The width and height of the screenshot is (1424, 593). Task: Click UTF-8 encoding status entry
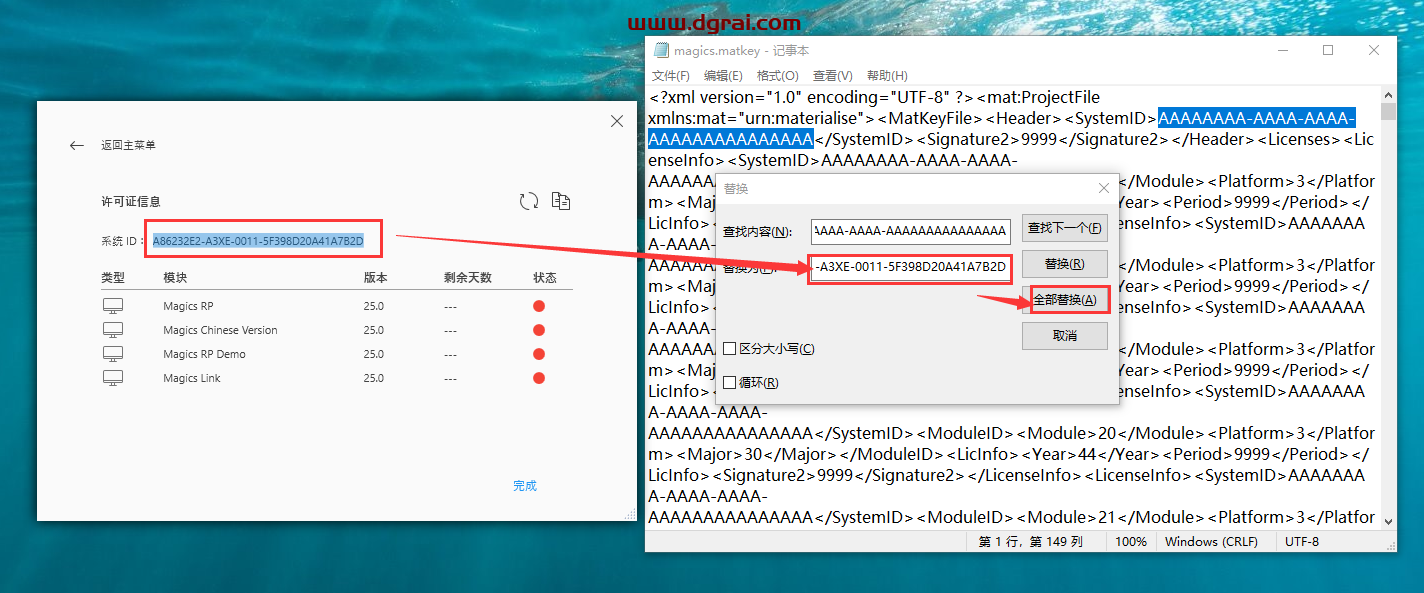pyautogui.click(x=1302, y=541)
